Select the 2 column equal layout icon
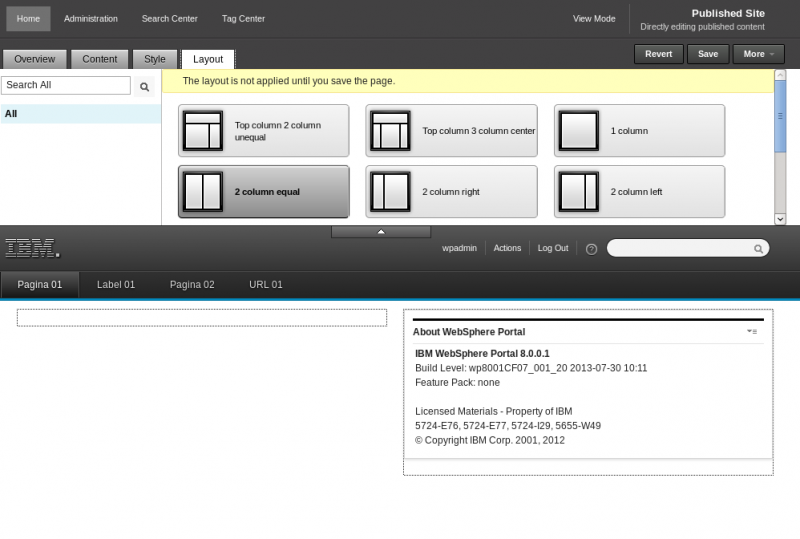 [x=202, y=191]
